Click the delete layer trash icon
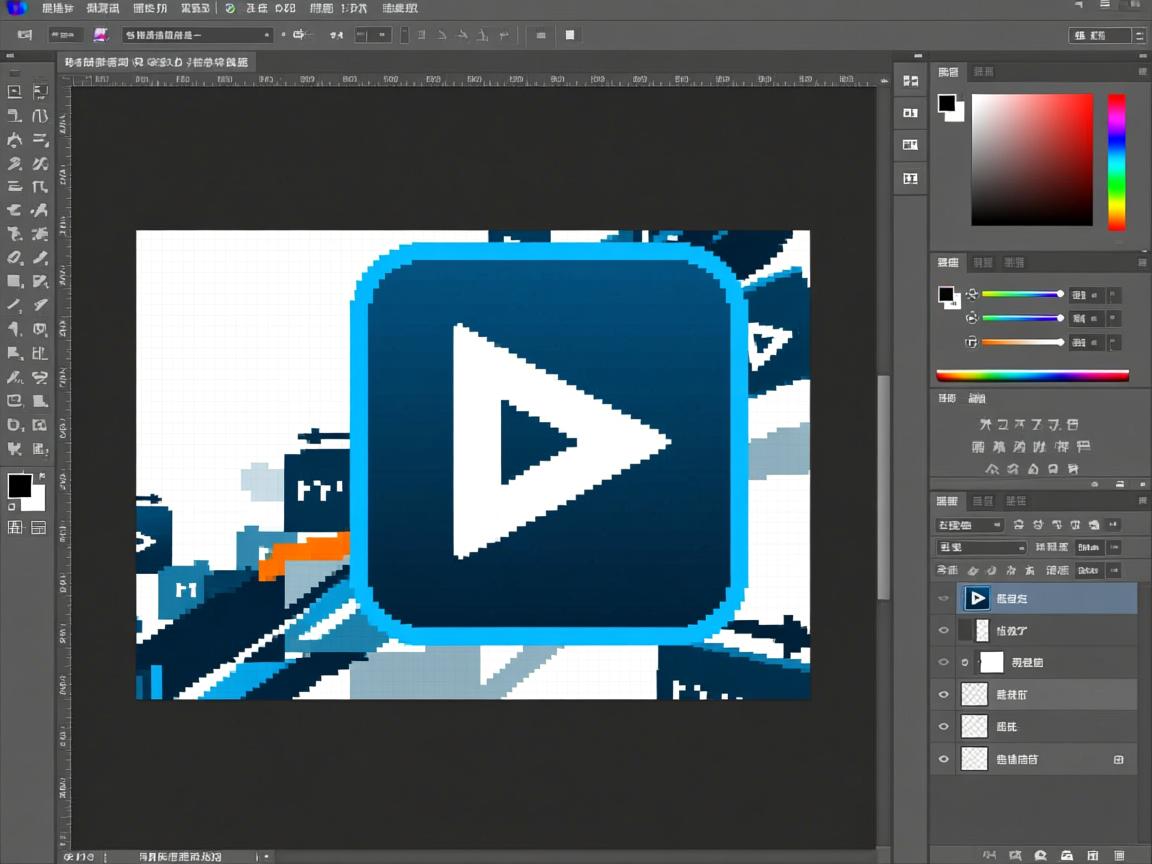Screen dimensions: 1152x864 tap(1118, 856)
